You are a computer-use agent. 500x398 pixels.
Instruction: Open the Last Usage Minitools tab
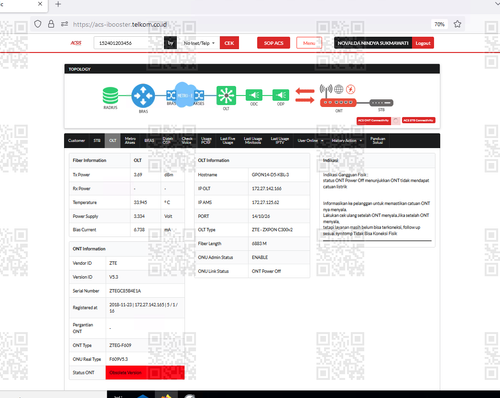click(x=253, y=141)
